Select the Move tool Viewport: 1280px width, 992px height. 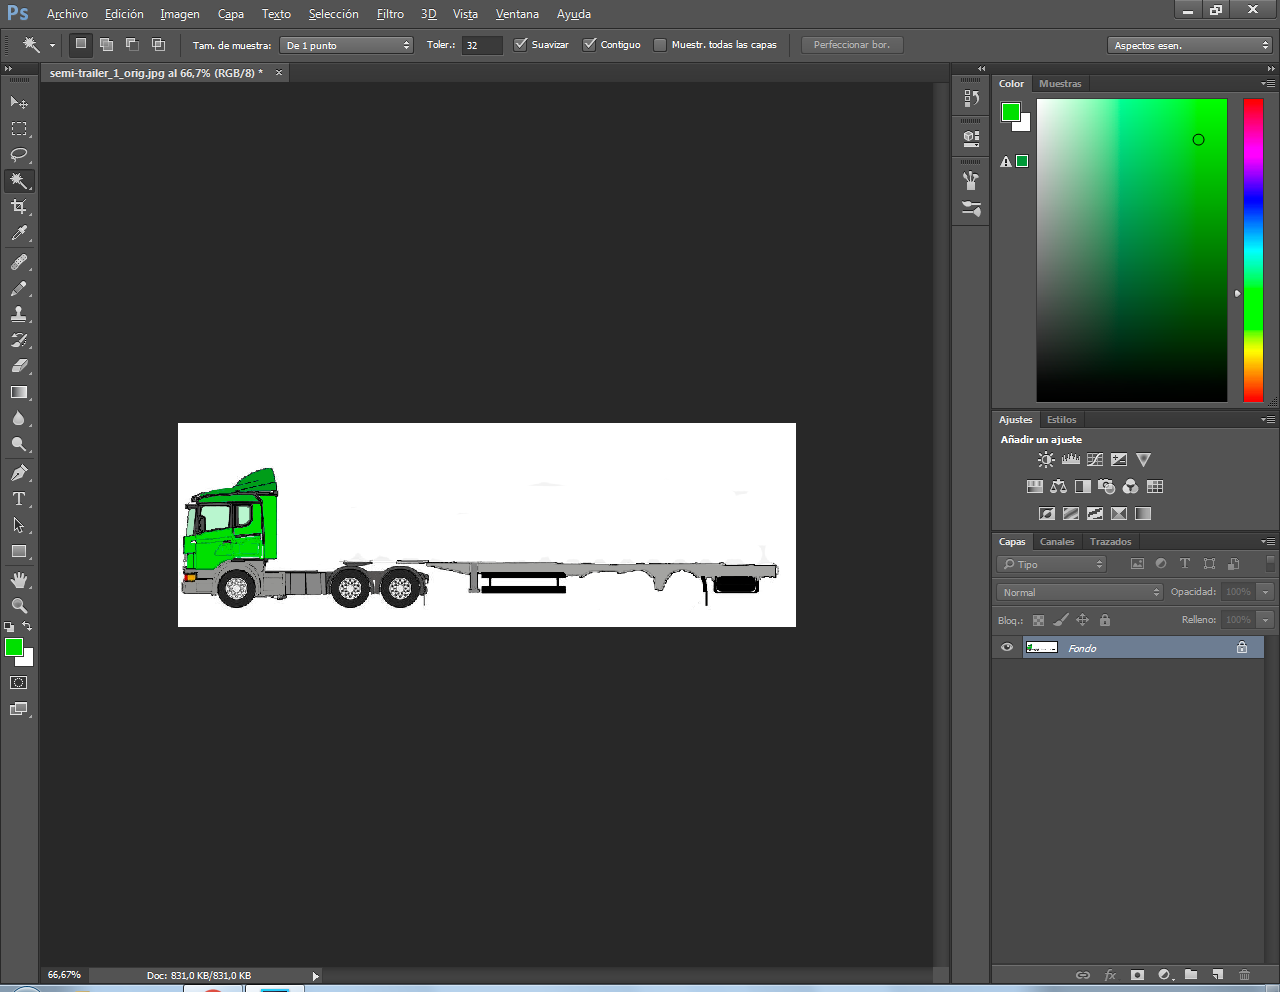coord(19,103)
